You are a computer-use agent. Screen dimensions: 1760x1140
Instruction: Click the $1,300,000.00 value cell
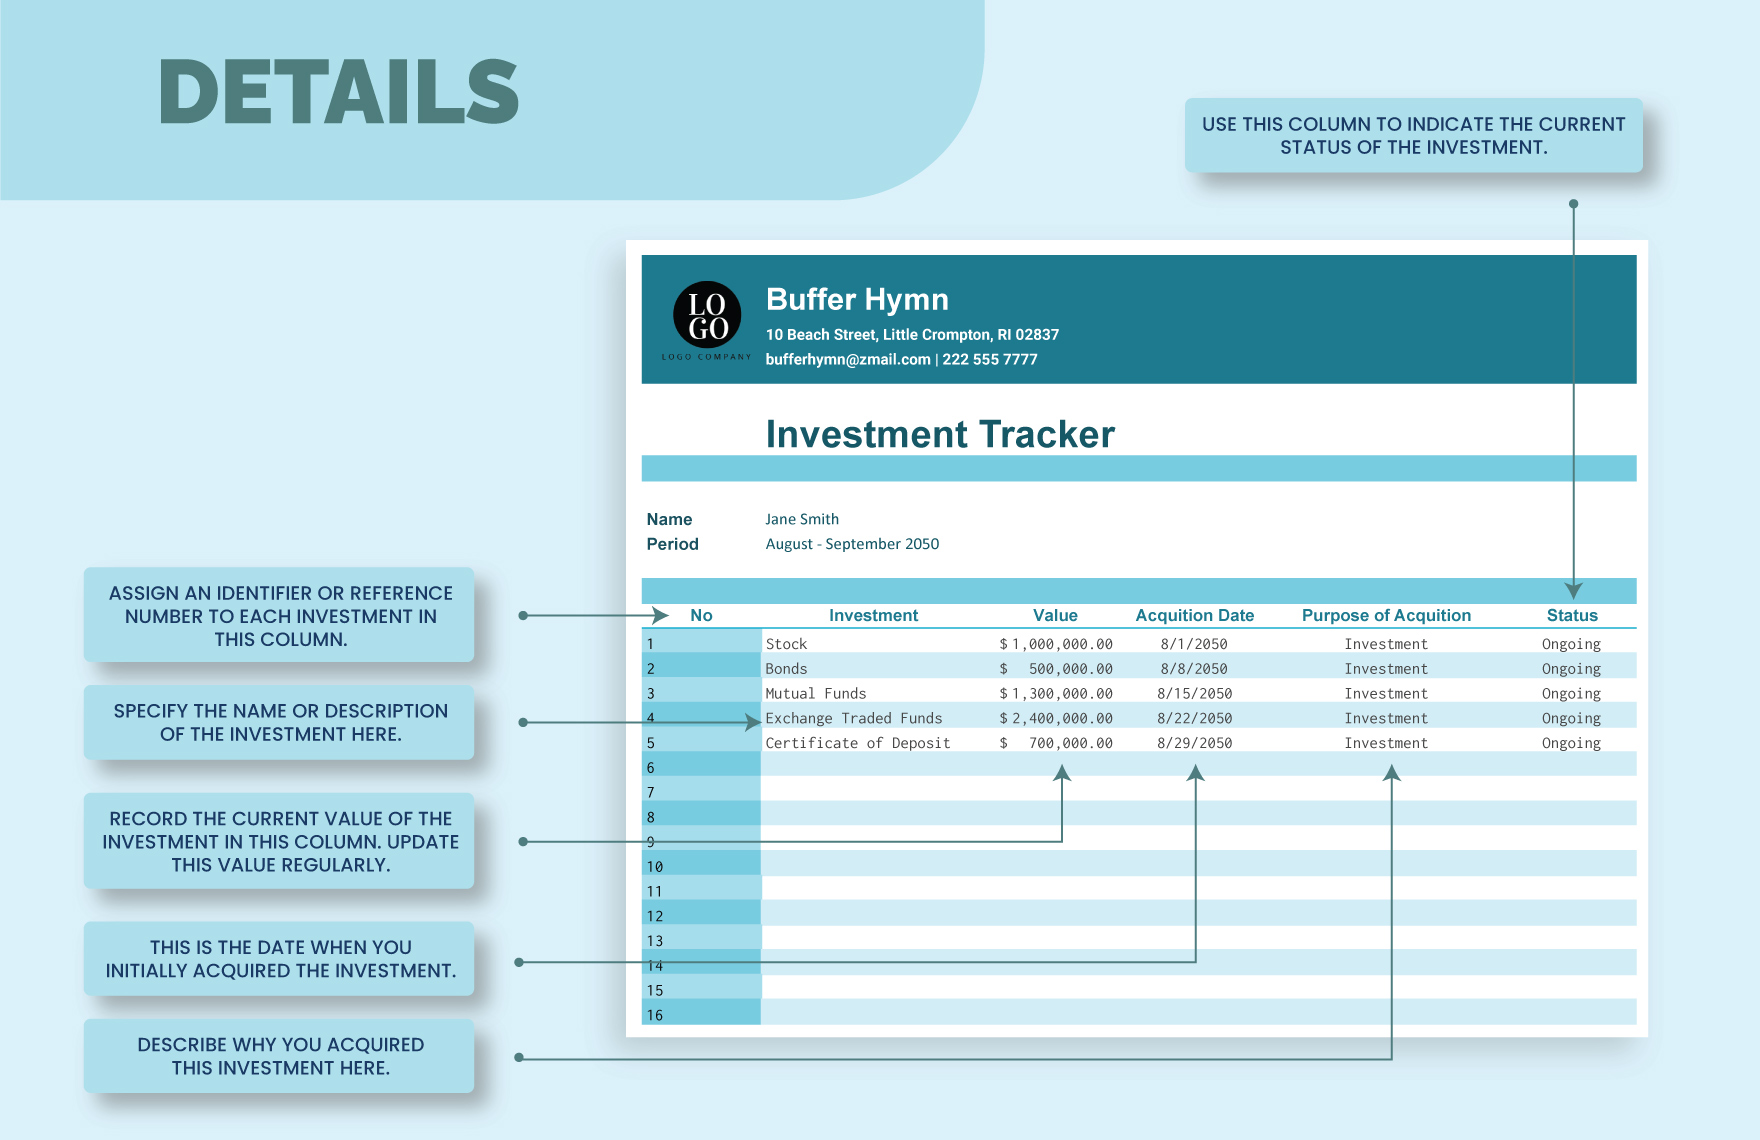pyautogui.click(x=1056, y=693)
